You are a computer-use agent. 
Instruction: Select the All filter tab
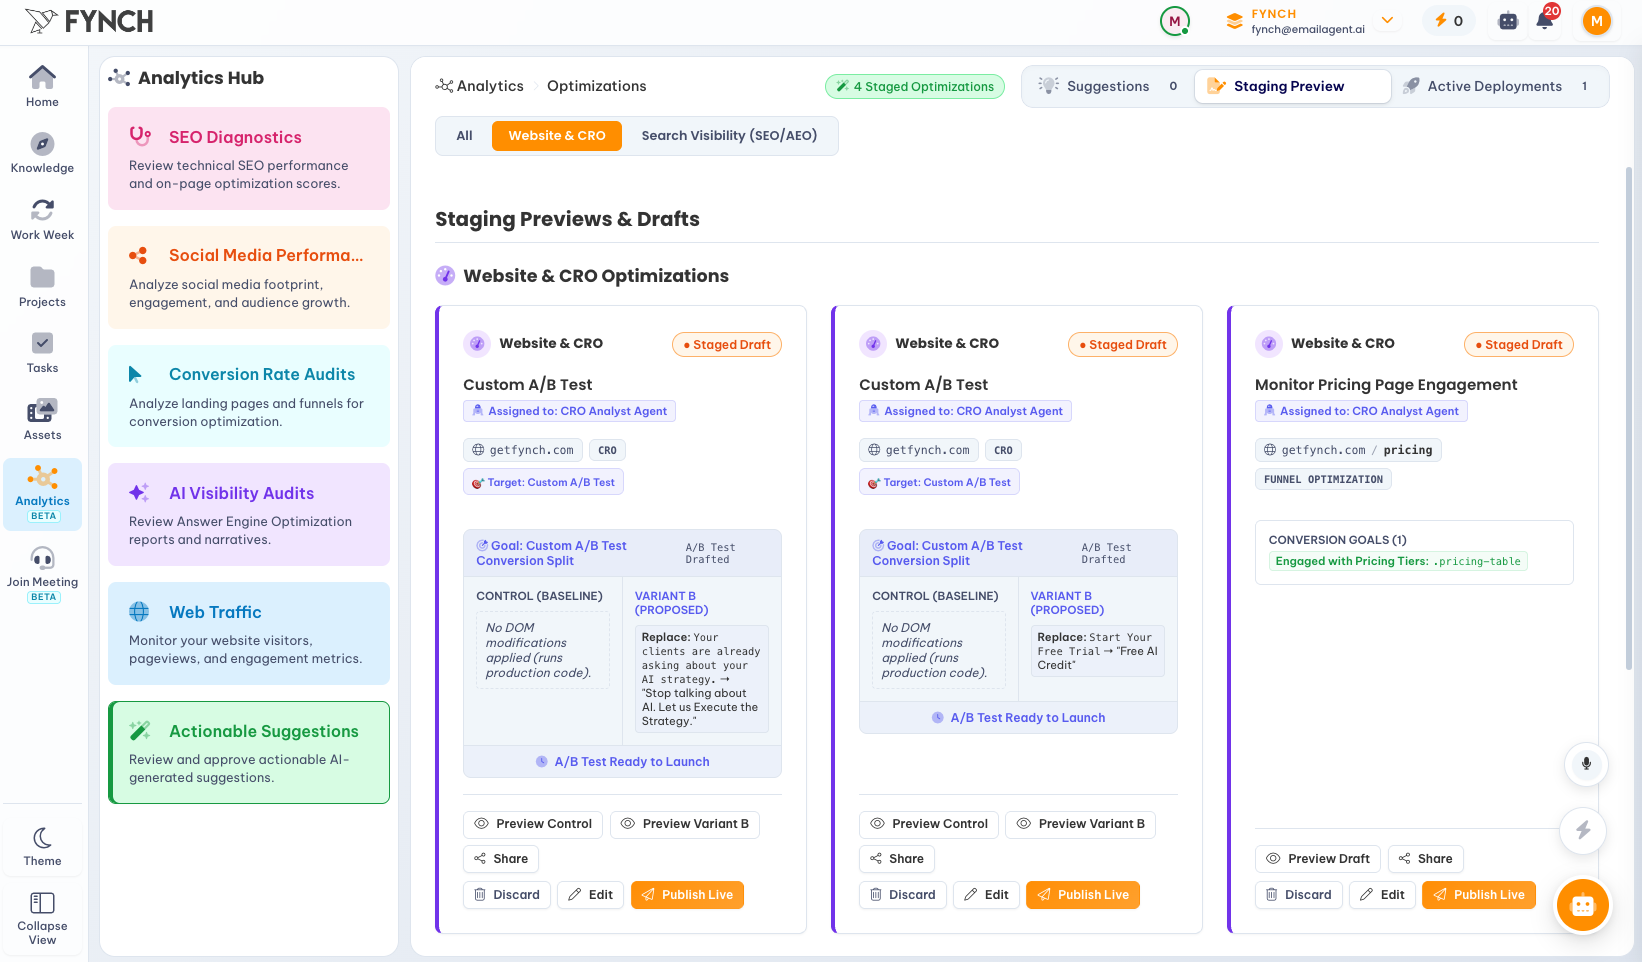coord(464,136)
